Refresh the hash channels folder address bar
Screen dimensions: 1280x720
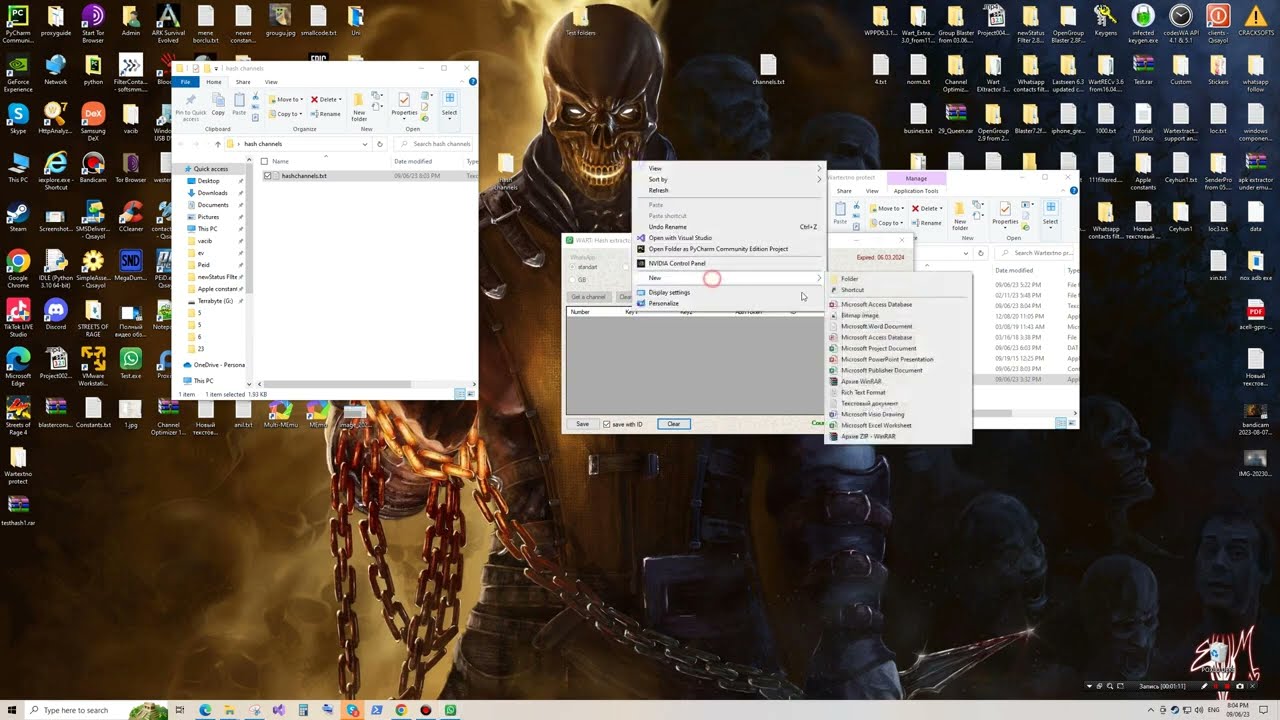tap(379, 144)
